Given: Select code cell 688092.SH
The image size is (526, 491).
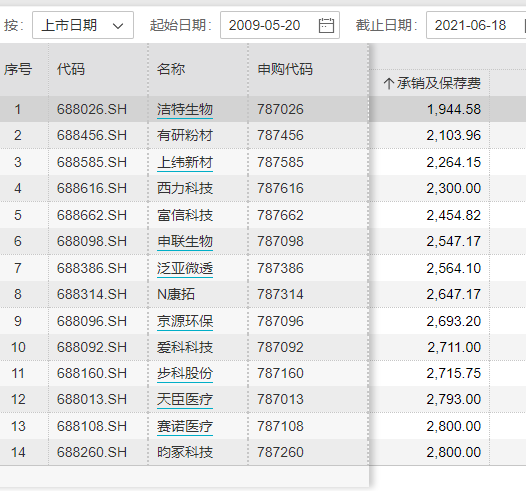Looking at the screenshot, I should [x=92, y=347].
